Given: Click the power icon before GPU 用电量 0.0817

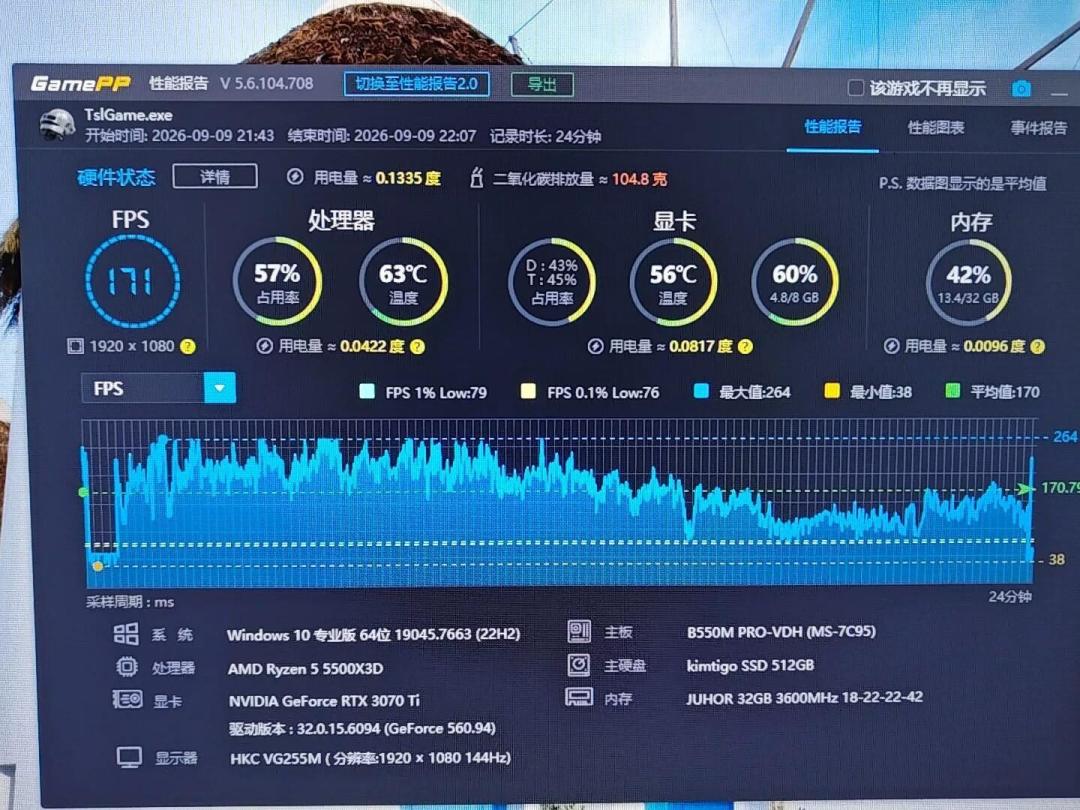Looking at the screenshot, I should (x=596, y=346).
